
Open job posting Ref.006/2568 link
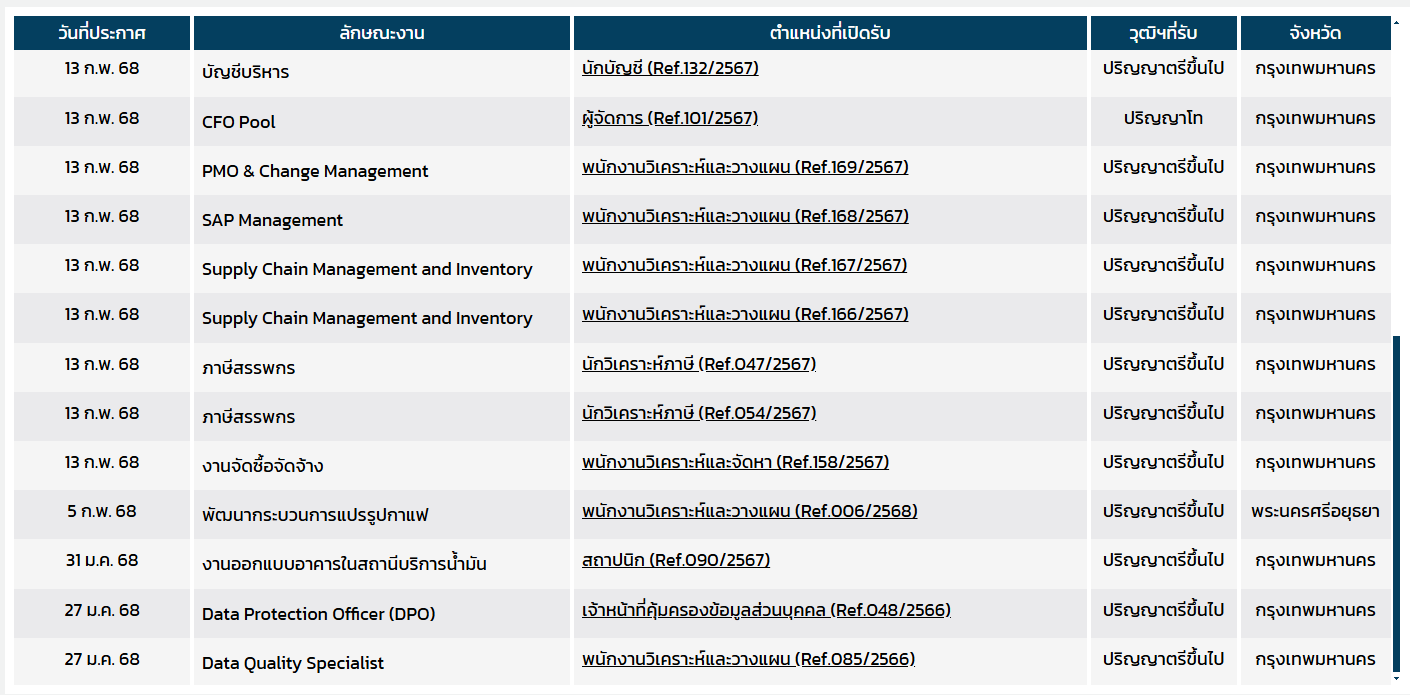pyautogui.click(x=749, y=511)
